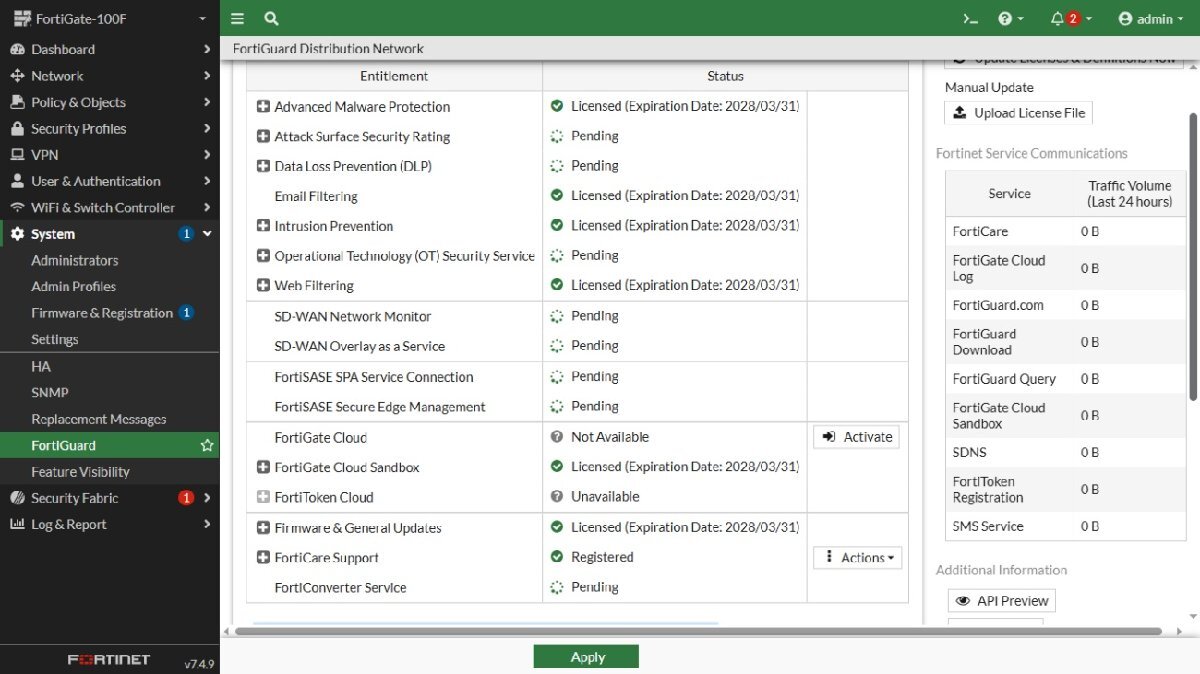Open Security Profiles in the sidebar
This screenshot has width=1200, height=674.
[78, 128]
